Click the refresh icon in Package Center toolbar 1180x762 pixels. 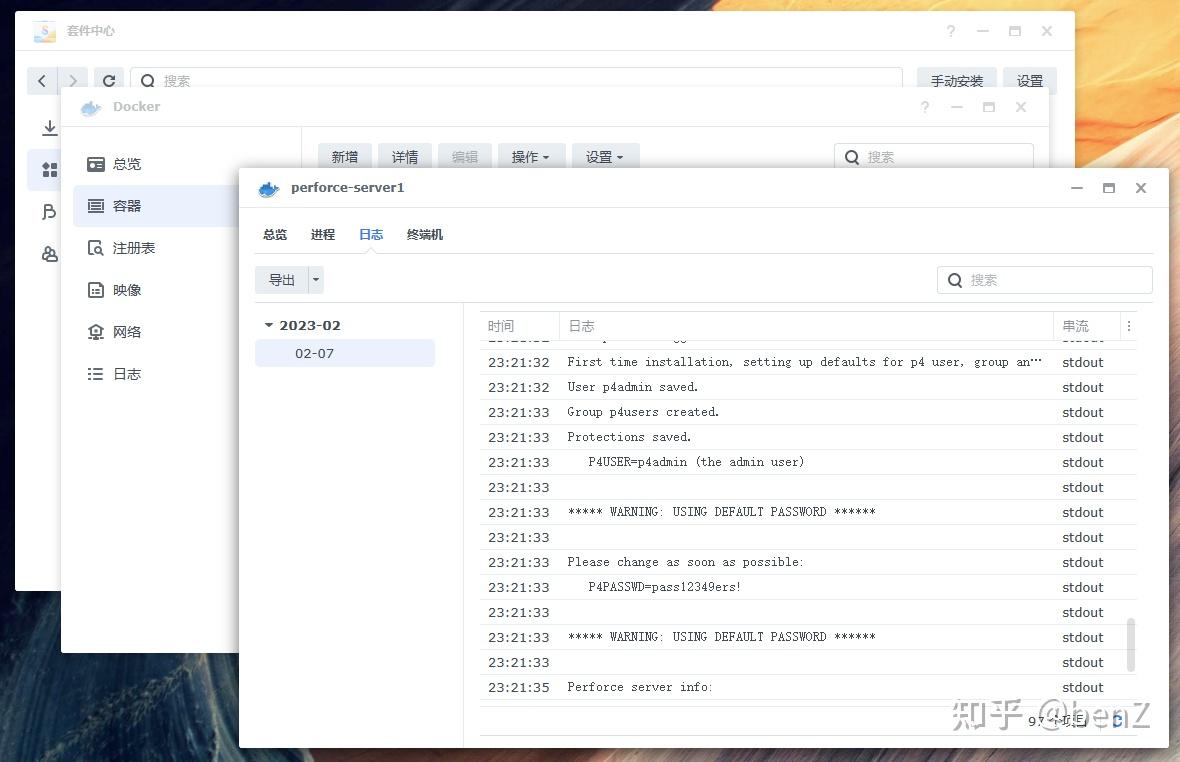click(109, 81)
